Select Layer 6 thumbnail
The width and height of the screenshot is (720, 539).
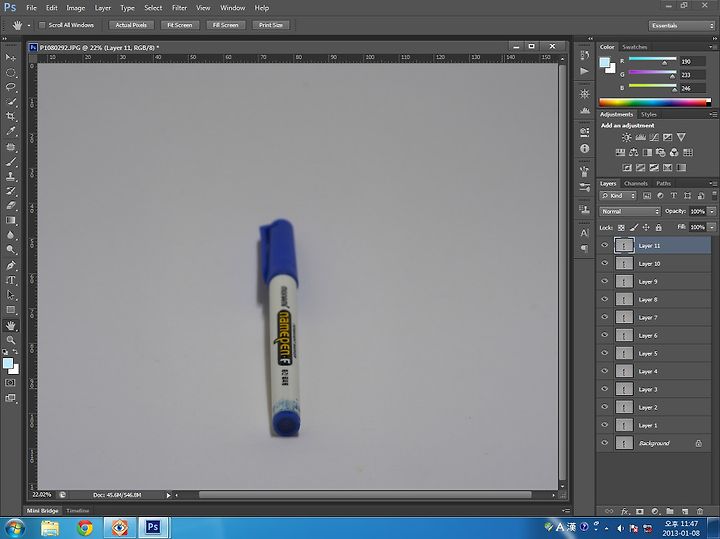624,335
